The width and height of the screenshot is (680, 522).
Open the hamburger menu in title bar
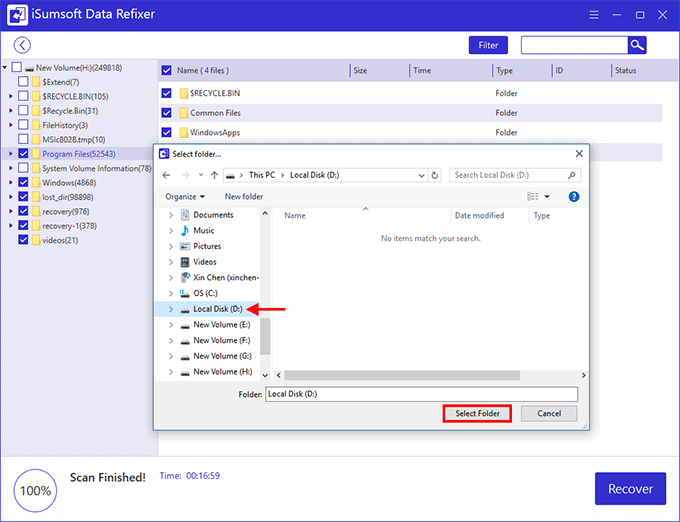point(594,15)
